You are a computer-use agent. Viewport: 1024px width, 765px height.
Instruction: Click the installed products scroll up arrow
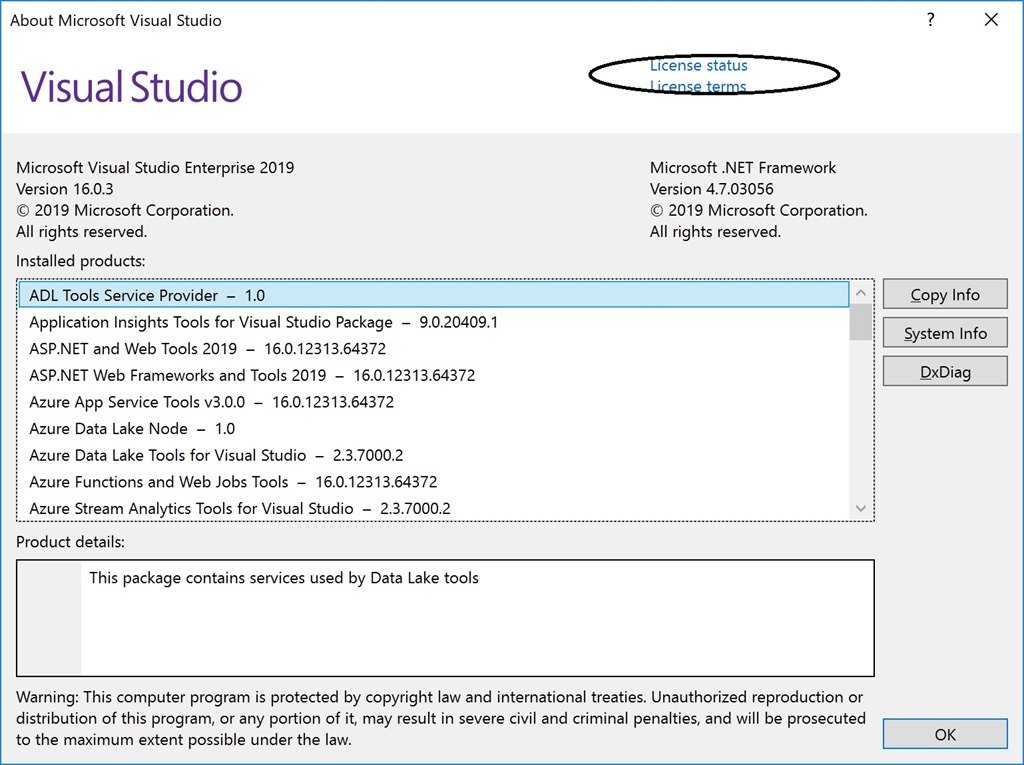tap(861, 293)
